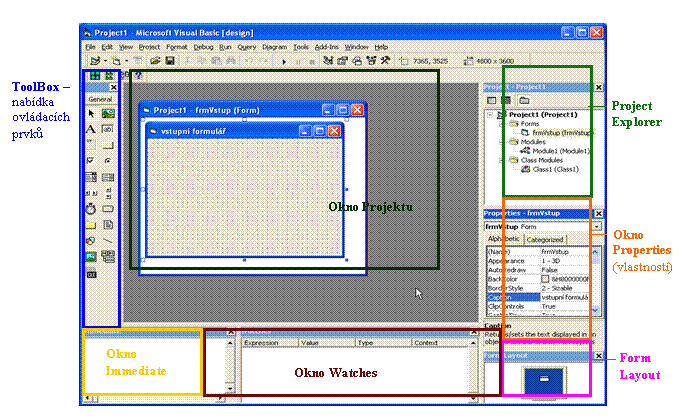700x420 pixels.
Task: Click the Project Explorer toolbar icon
Action: [x=328, y=61]
